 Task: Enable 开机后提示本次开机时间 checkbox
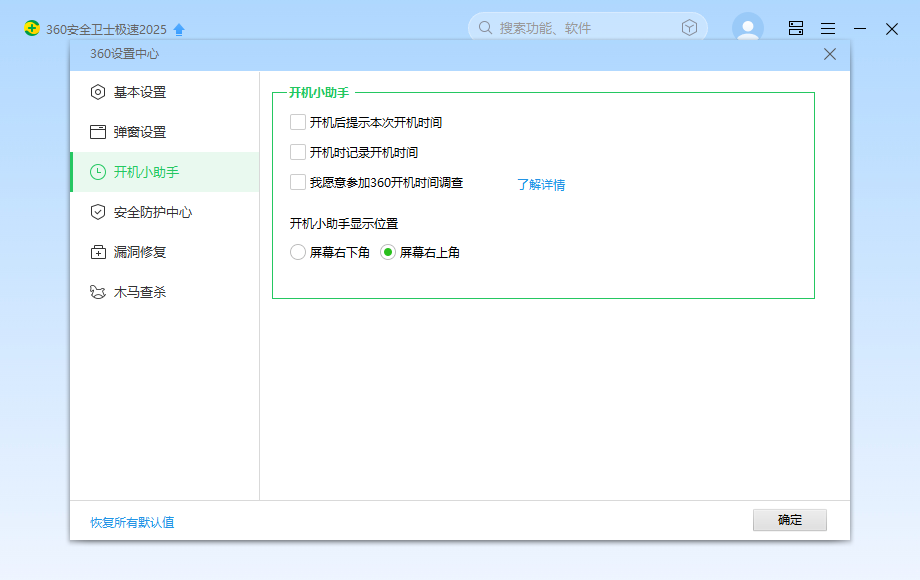pos(298,122)
